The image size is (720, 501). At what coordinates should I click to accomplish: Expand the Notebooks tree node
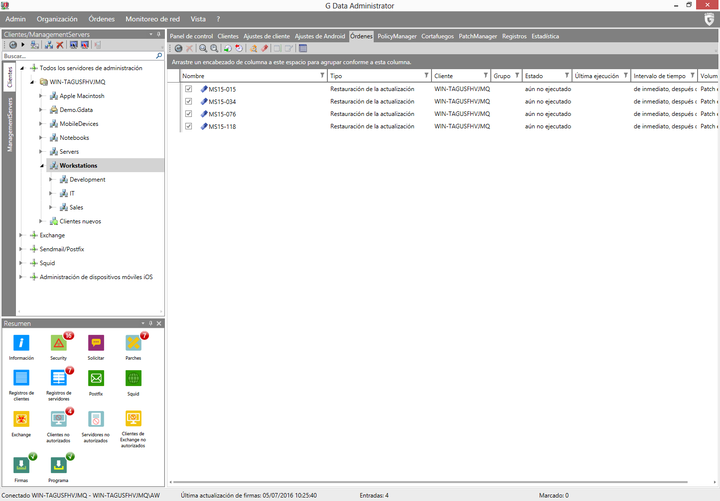point(41,138)
